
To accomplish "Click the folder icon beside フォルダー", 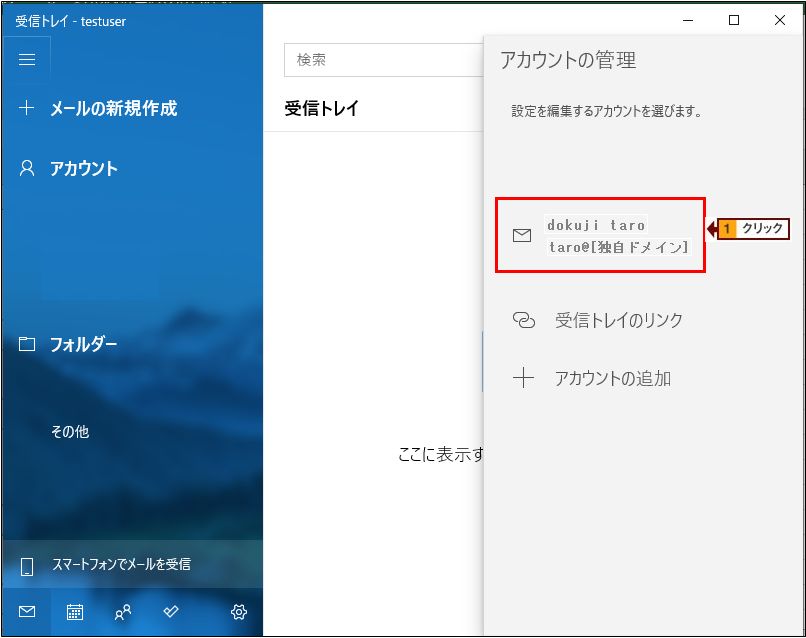I will [x=27, y=343].
